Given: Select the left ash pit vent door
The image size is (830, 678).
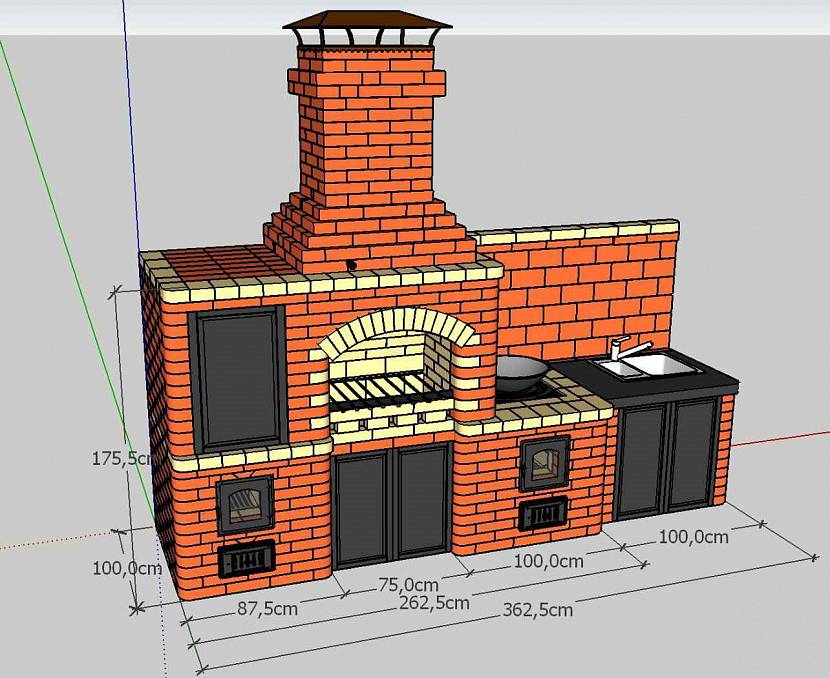Looking at the screenshot, I should pos(247,558).
